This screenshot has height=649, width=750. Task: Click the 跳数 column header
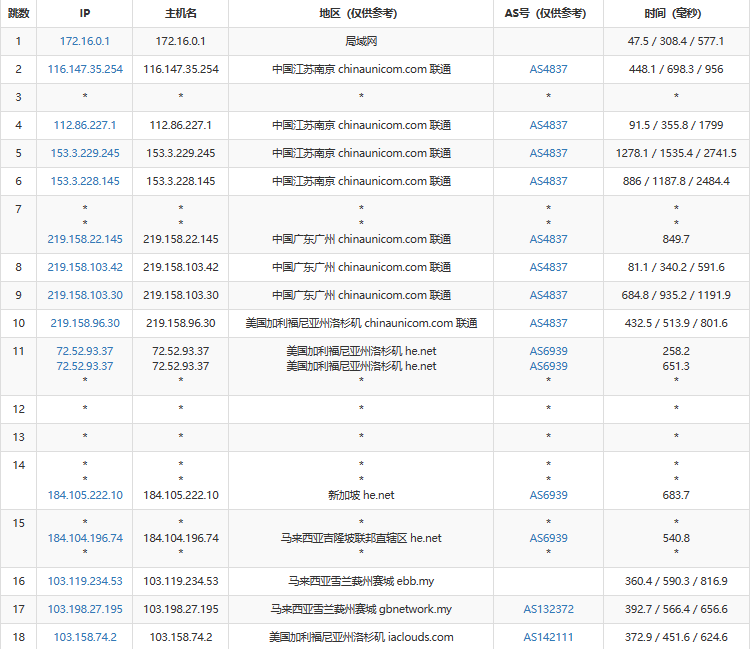coord(18,14)
